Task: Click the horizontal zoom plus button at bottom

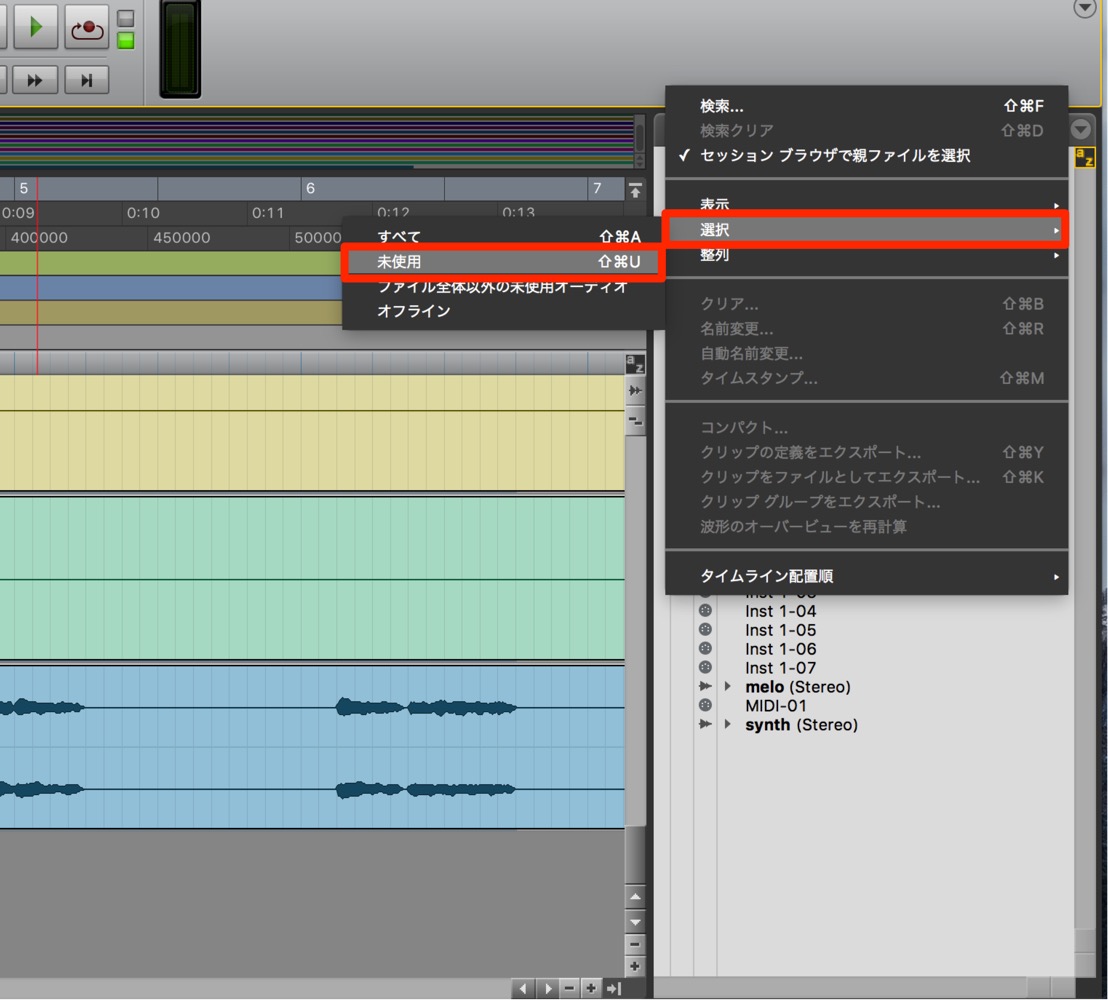Action: [591, 988]
